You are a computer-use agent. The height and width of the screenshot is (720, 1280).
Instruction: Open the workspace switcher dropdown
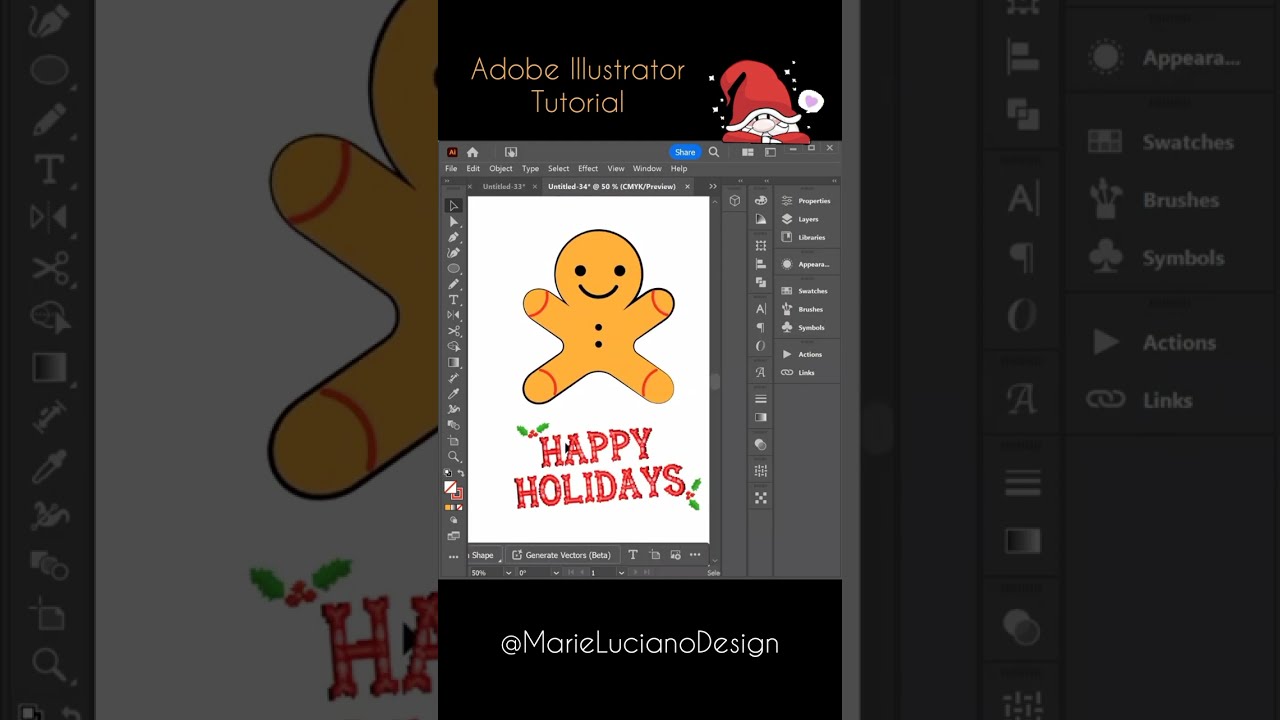770,152
